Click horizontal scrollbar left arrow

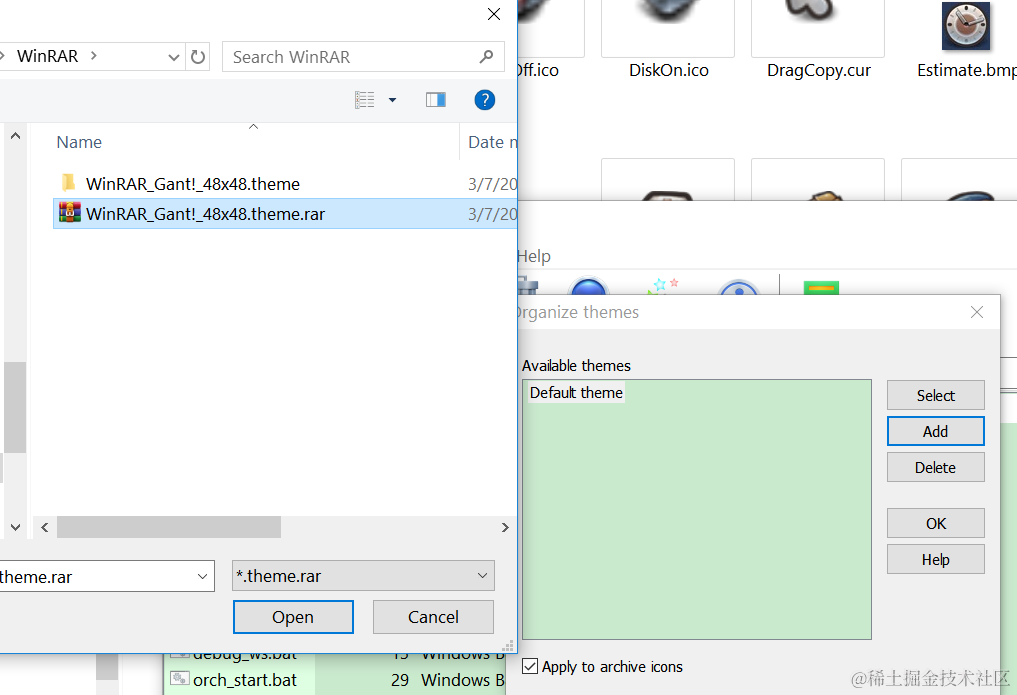[x=45, y=527]
